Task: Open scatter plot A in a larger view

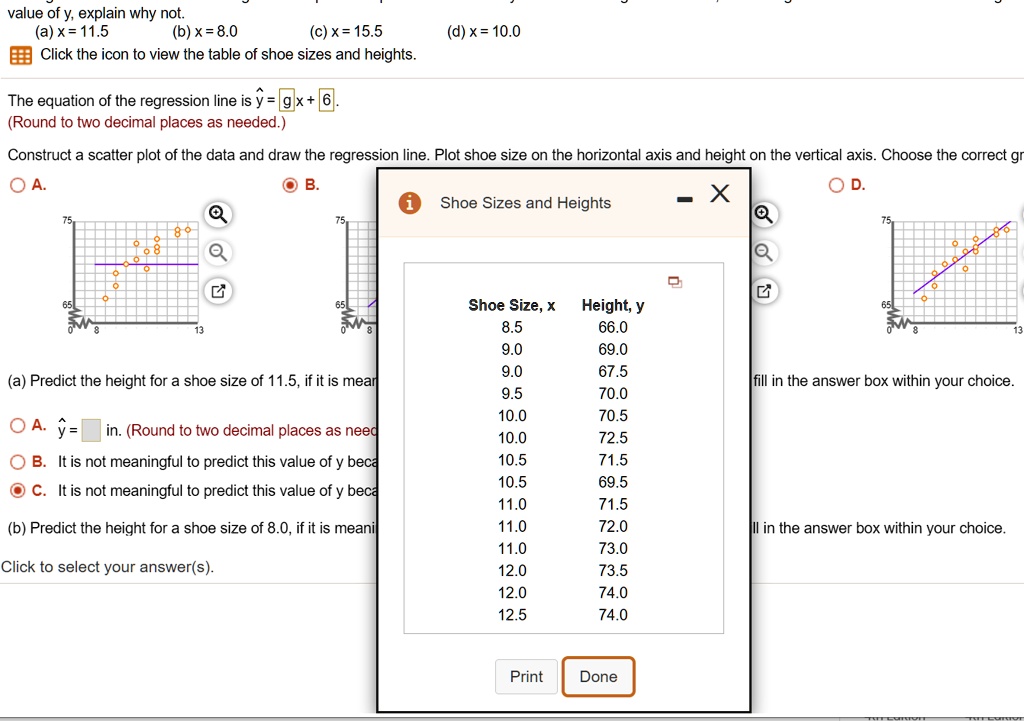Action: pyautogui.click(x=218, y=291)
